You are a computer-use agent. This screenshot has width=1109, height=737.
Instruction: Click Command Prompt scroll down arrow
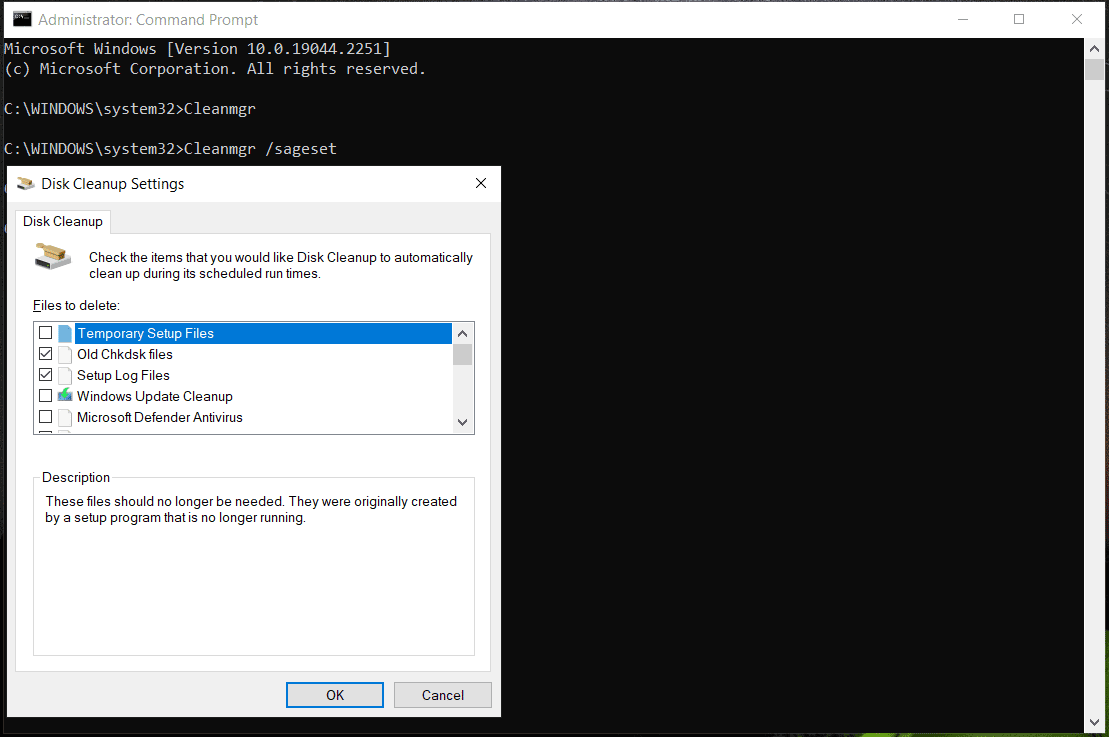pos(1094,723)
